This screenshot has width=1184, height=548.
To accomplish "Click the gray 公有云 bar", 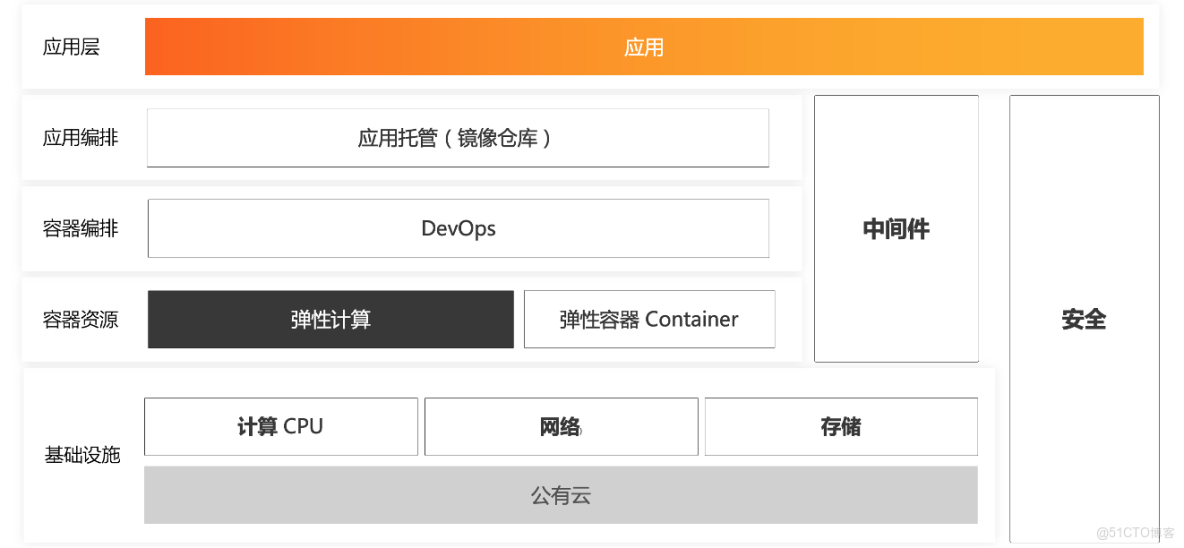I will pos(560,495).
